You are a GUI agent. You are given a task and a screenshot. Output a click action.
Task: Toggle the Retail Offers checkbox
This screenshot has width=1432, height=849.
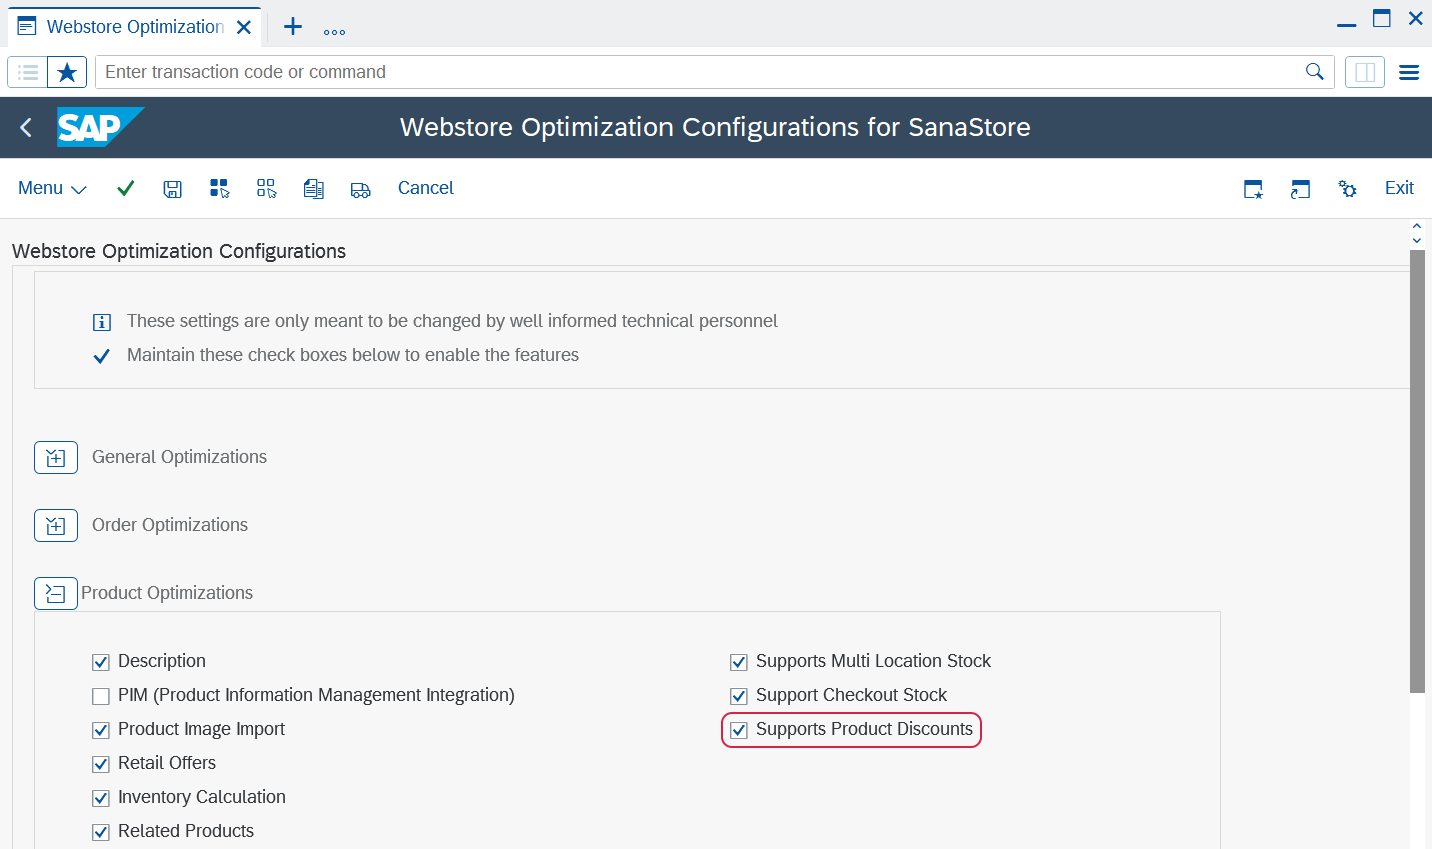101,764
